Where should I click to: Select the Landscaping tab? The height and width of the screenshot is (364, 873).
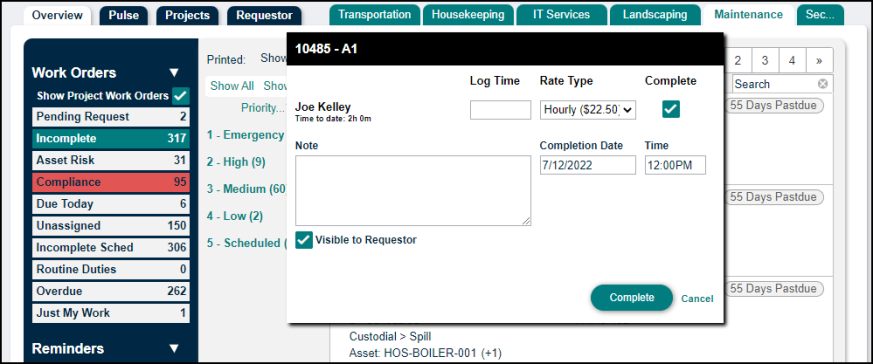click(x=654, y=14)
